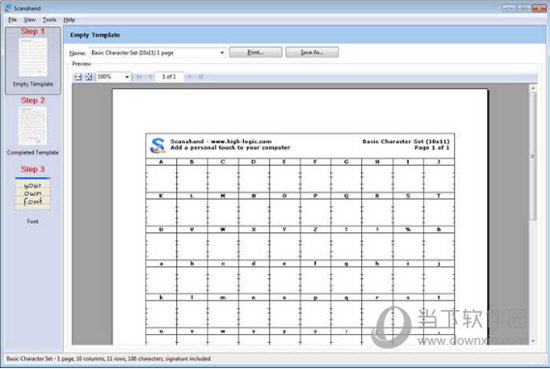Select Step 3 Font thumbnail
Image resolution: width=550 pixels, height=369 pixels.
click(x=33, y=195)
